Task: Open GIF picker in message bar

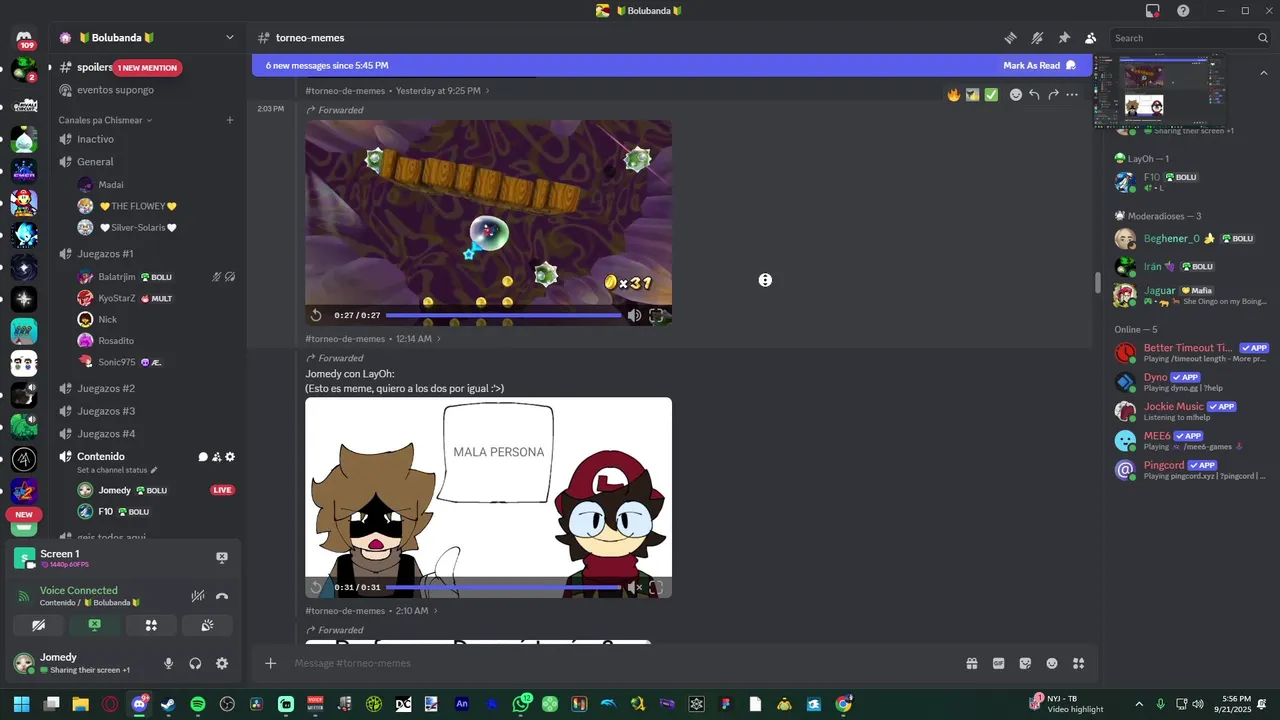Action: 998,663
